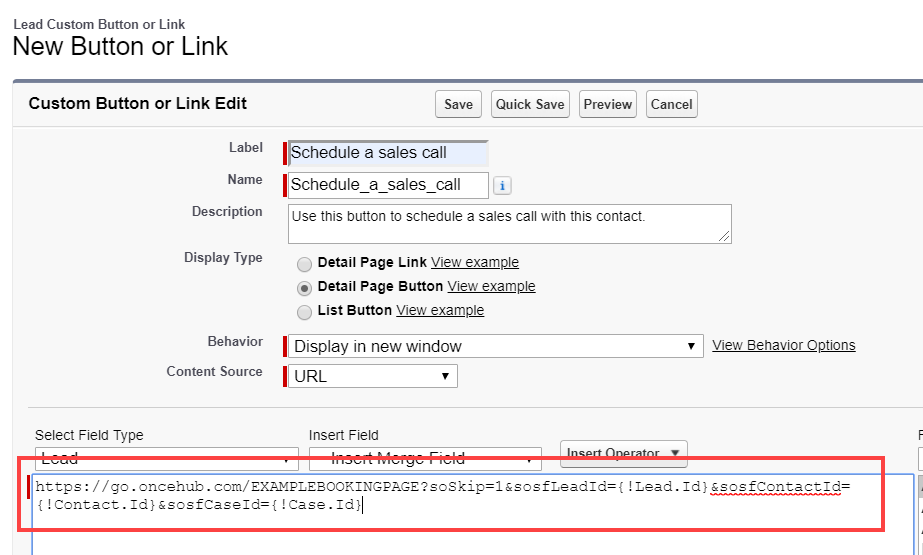Click the Preview button
Screen dimensions: 923x555
[x=608, y=104]
